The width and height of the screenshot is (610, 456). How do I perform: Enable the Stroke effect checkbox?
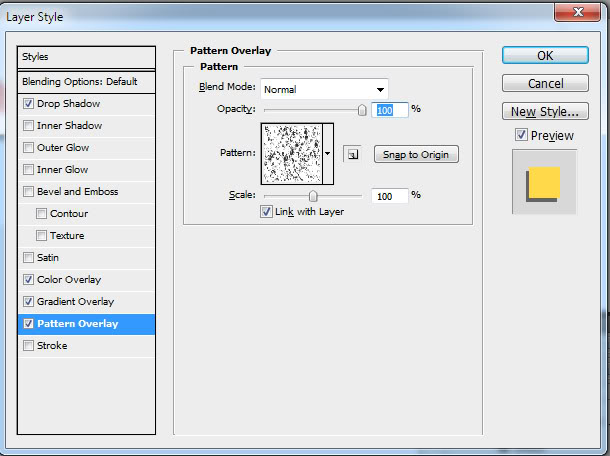[x=28, y=346]
